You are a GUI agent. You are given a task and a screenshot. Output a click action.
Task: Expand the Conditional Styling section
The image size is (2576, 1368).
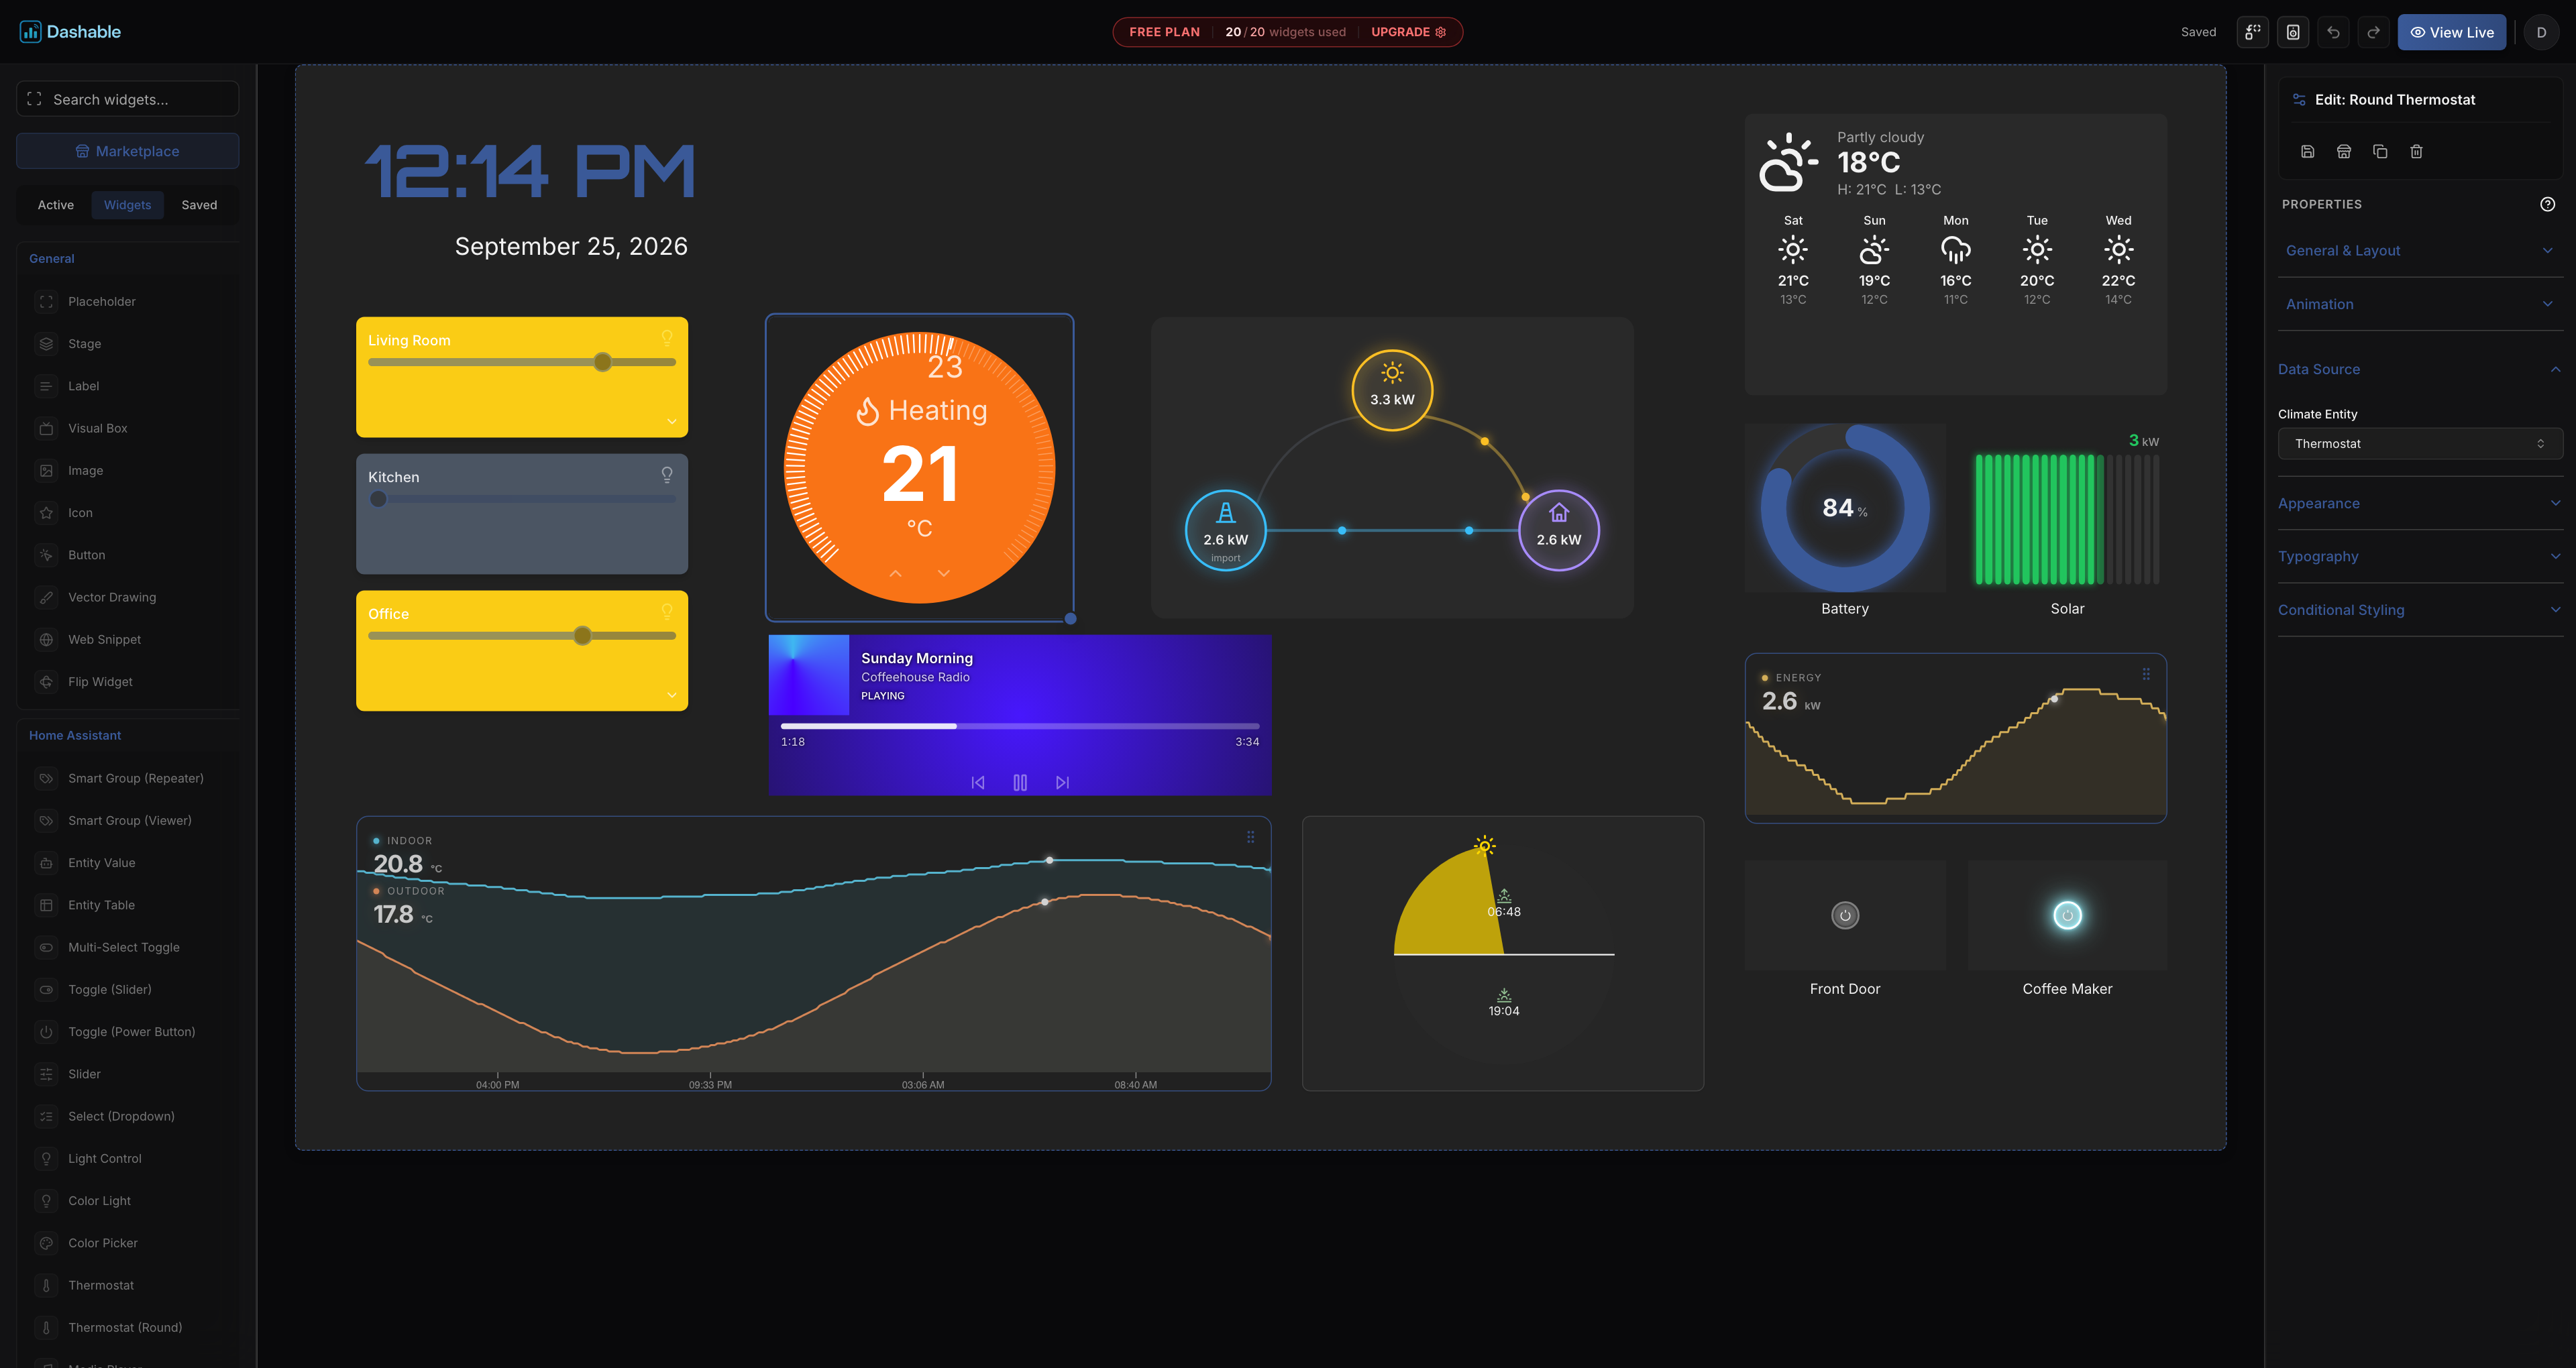(x=2420, y=610)
